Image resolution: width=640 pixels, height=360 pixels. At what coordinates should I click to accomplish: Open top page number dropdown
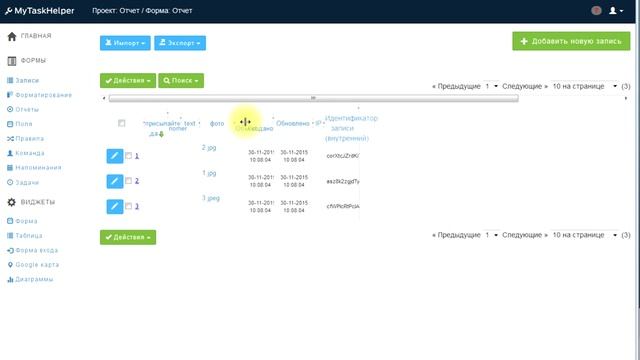tap(491, 86)
